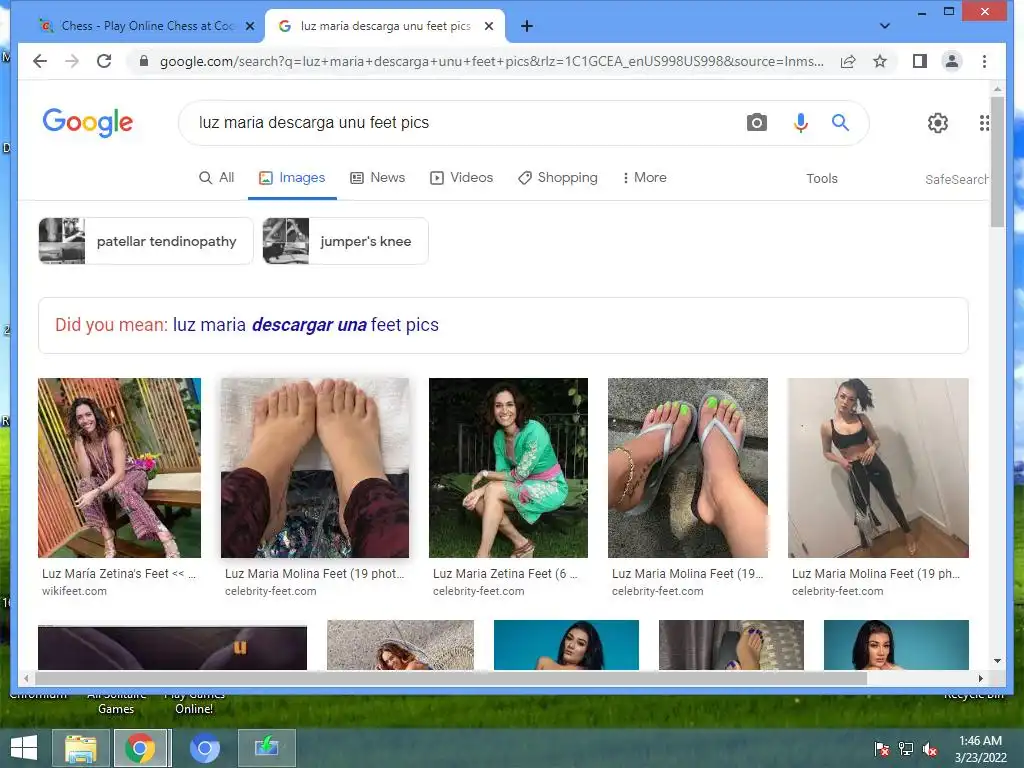This screenshot has width=1024, height=768.
Task: Start voice search with the microphone
Action: coord(801,123)
